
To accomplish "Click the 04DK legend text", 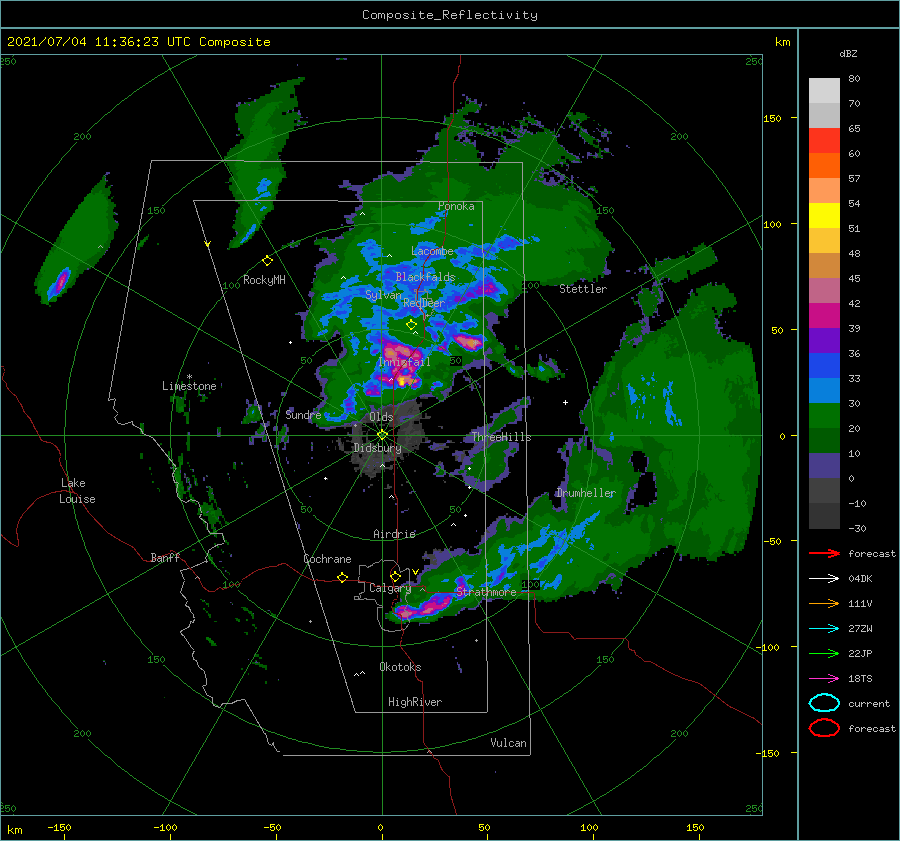I will (x=860, y=579).
